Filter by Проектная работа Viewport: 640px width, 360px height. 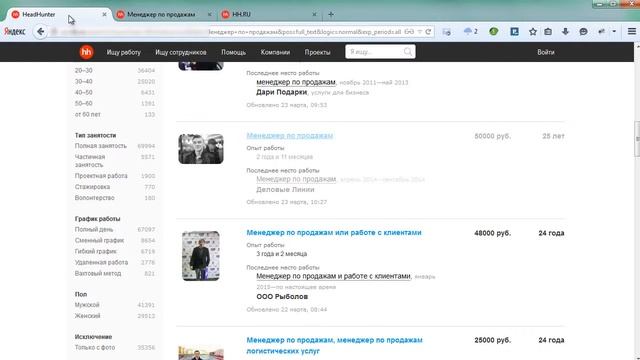point(101,176)
